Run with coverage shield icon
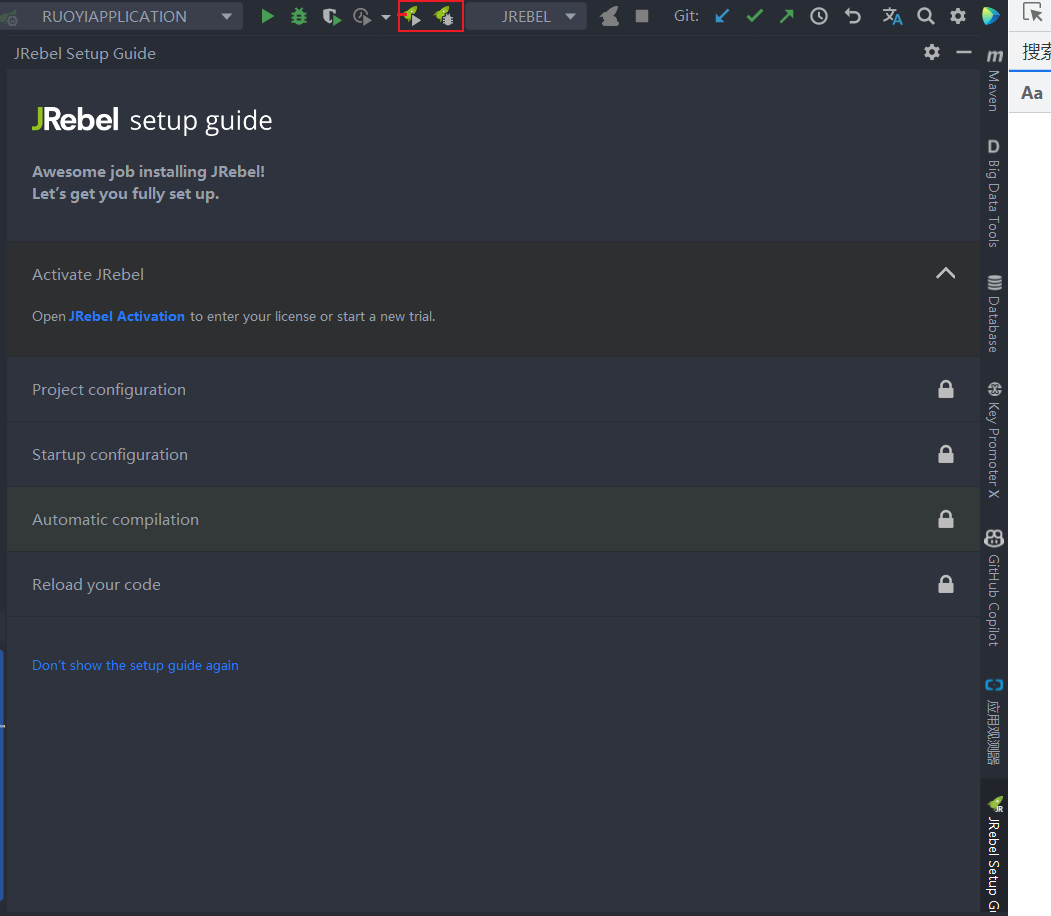 [x=331, y=16]
